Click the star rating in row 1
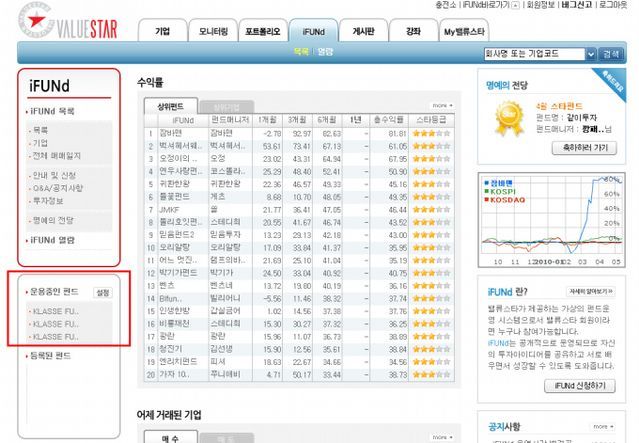639x443 pixels. (x=431, y=133)
